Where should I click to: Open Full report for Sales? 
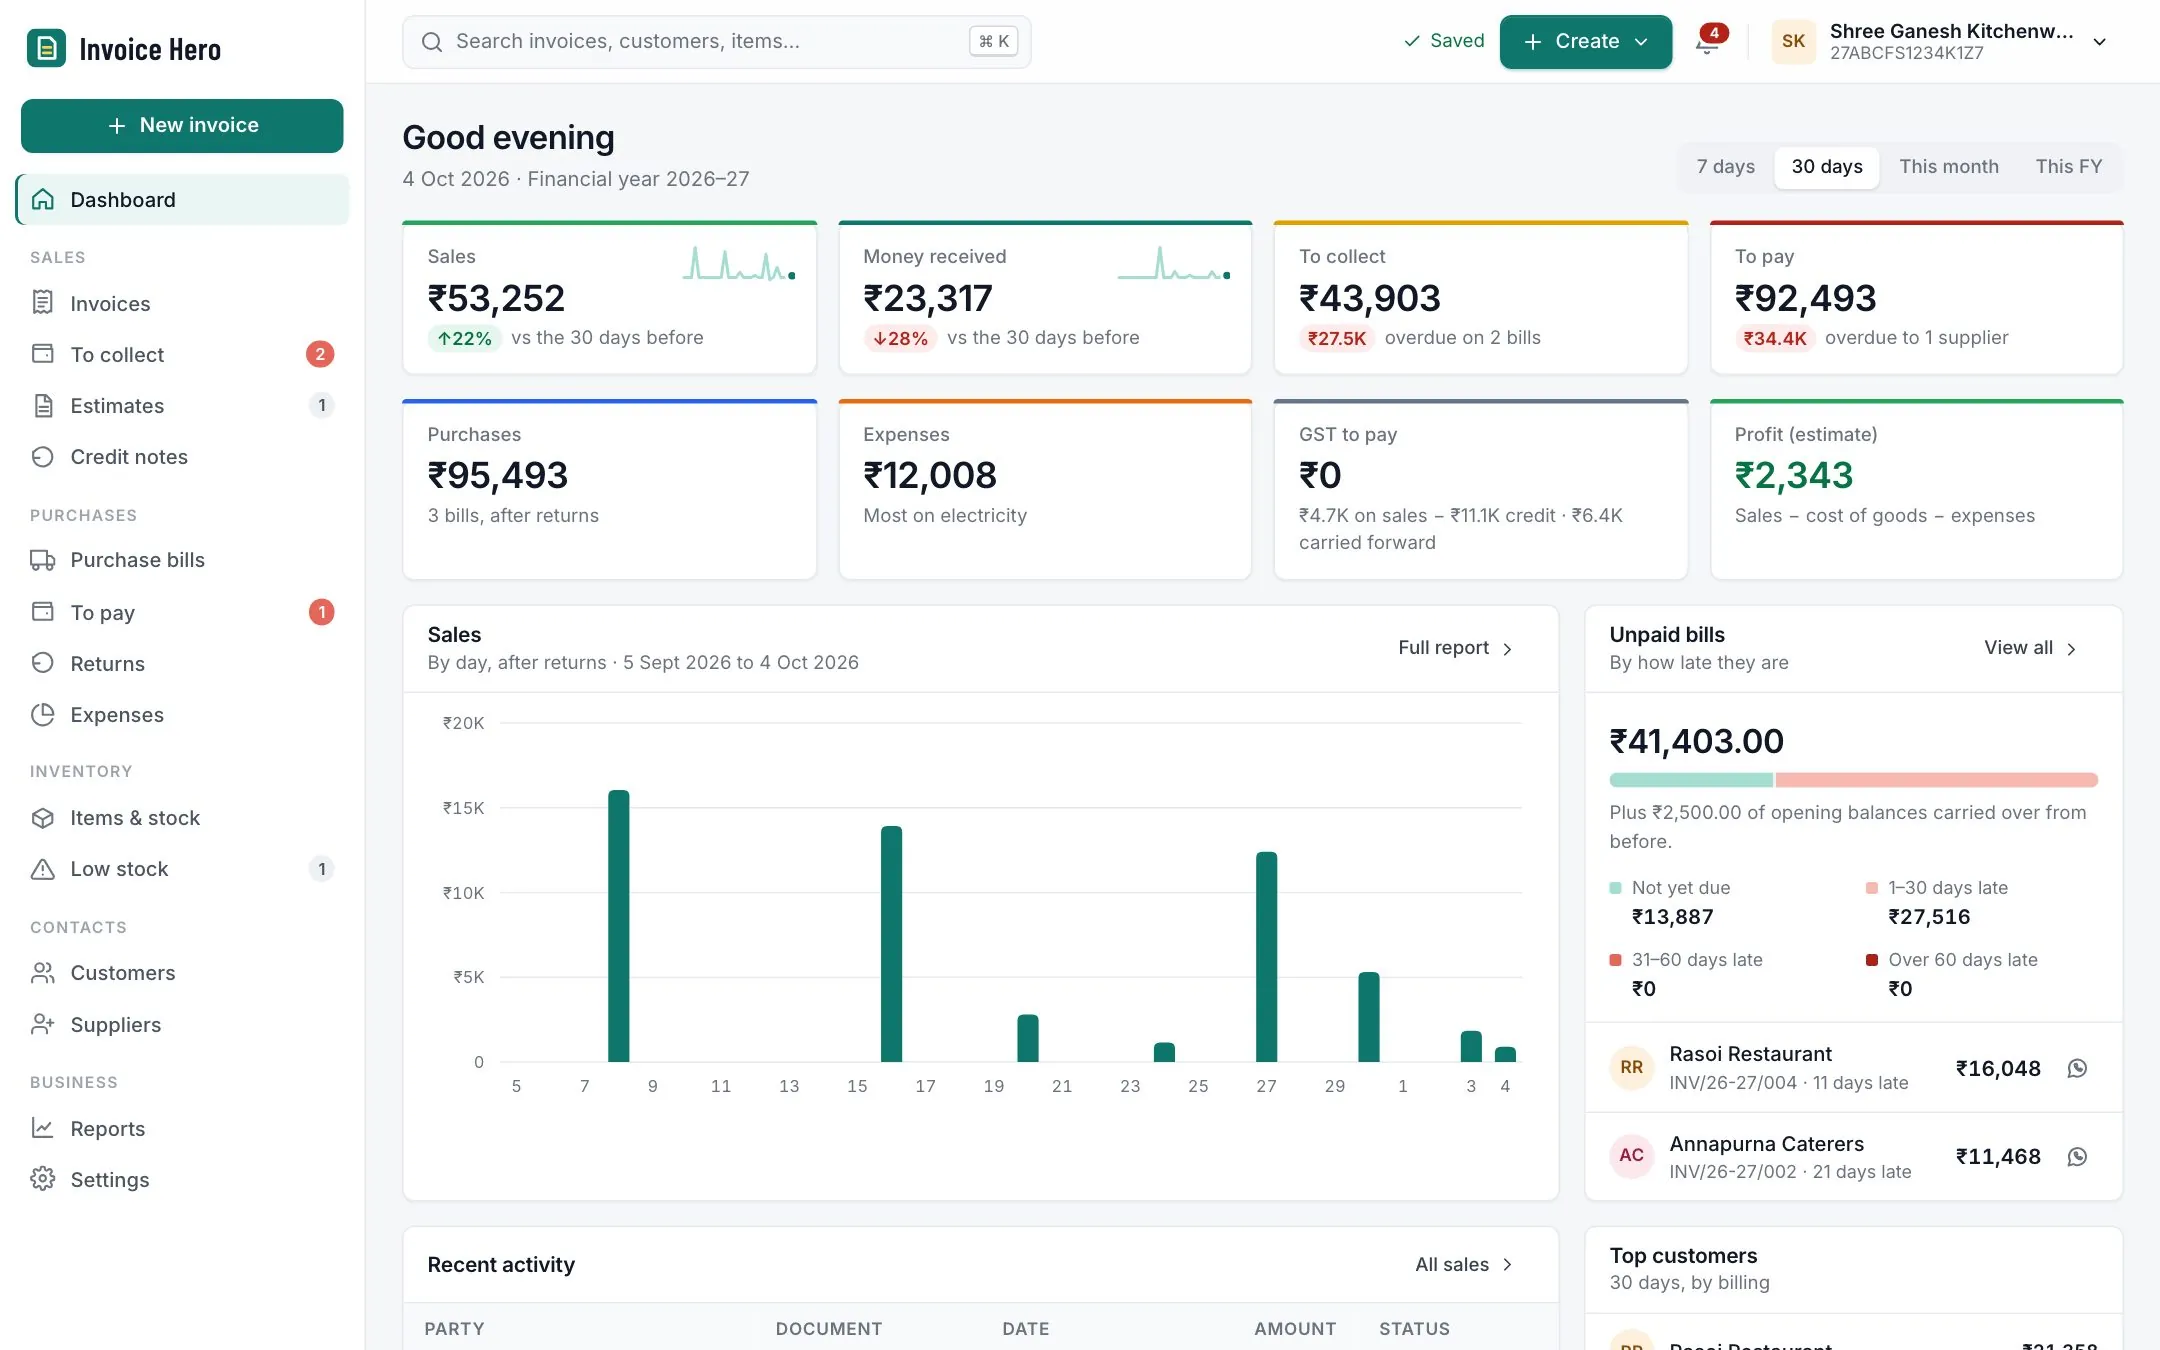pyautogui.click(x=1455, y=648)
